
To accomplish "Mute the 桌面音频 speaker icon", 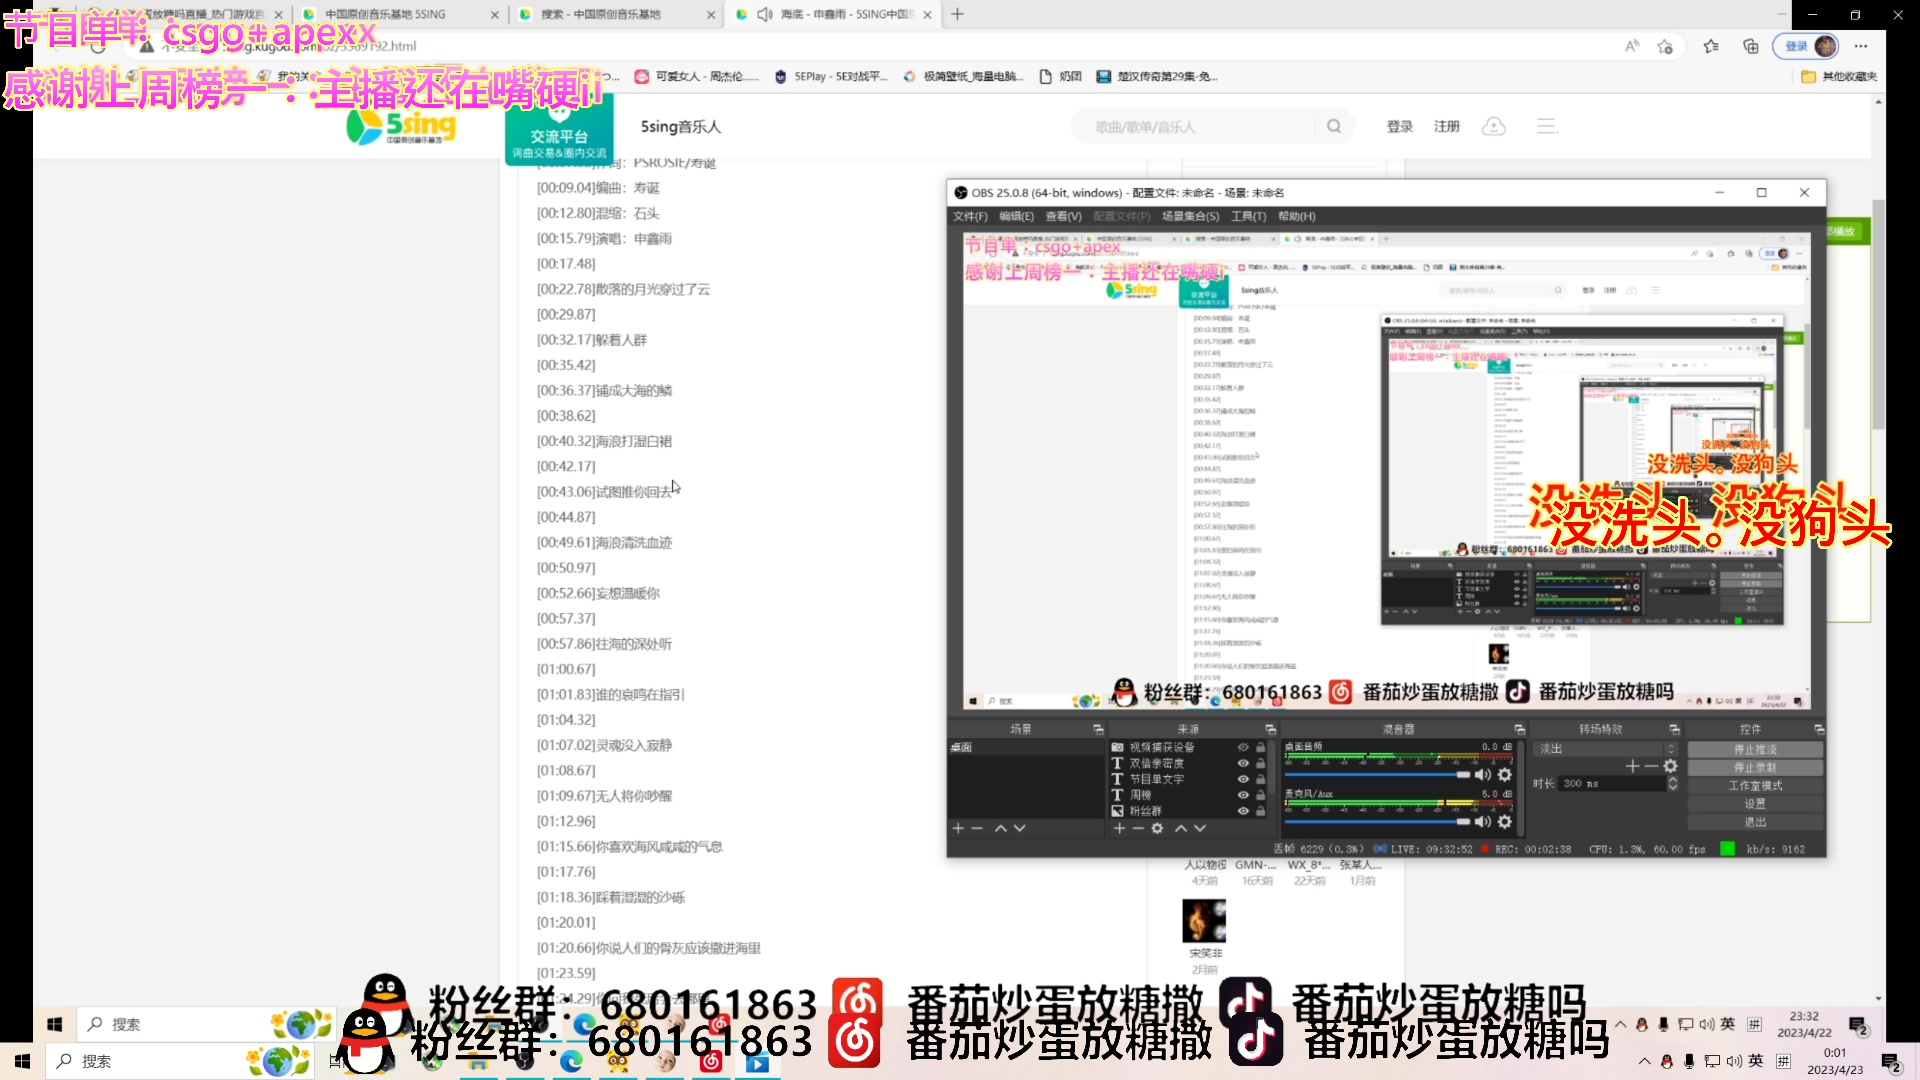I will coord(1483,775).
